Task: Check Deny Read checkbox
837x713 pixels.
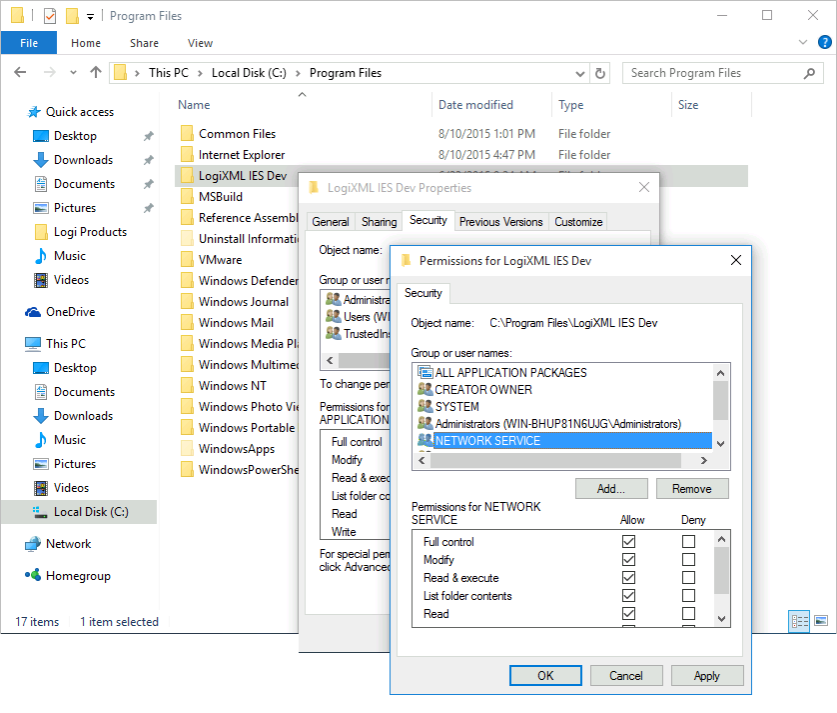Action: click(689, 613)
